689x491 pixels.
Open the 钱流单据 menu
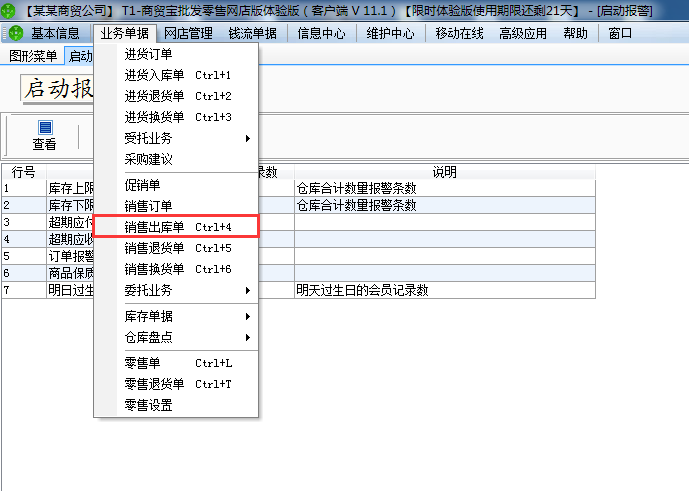click(253, 33)
